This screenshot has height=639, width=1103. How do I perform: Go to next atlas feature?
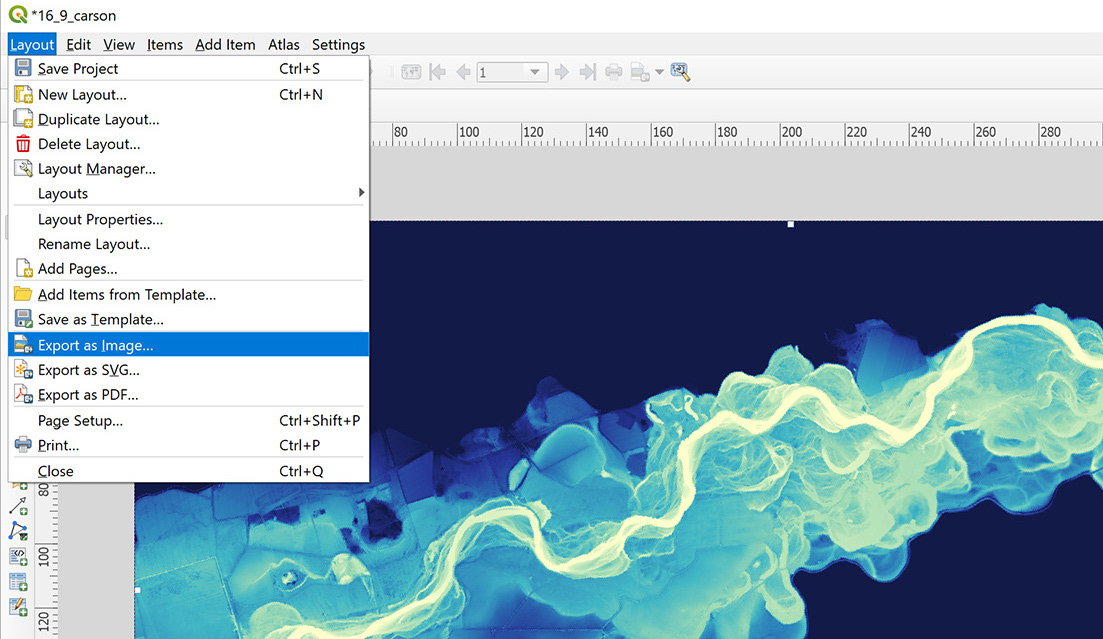pos(561,72)
